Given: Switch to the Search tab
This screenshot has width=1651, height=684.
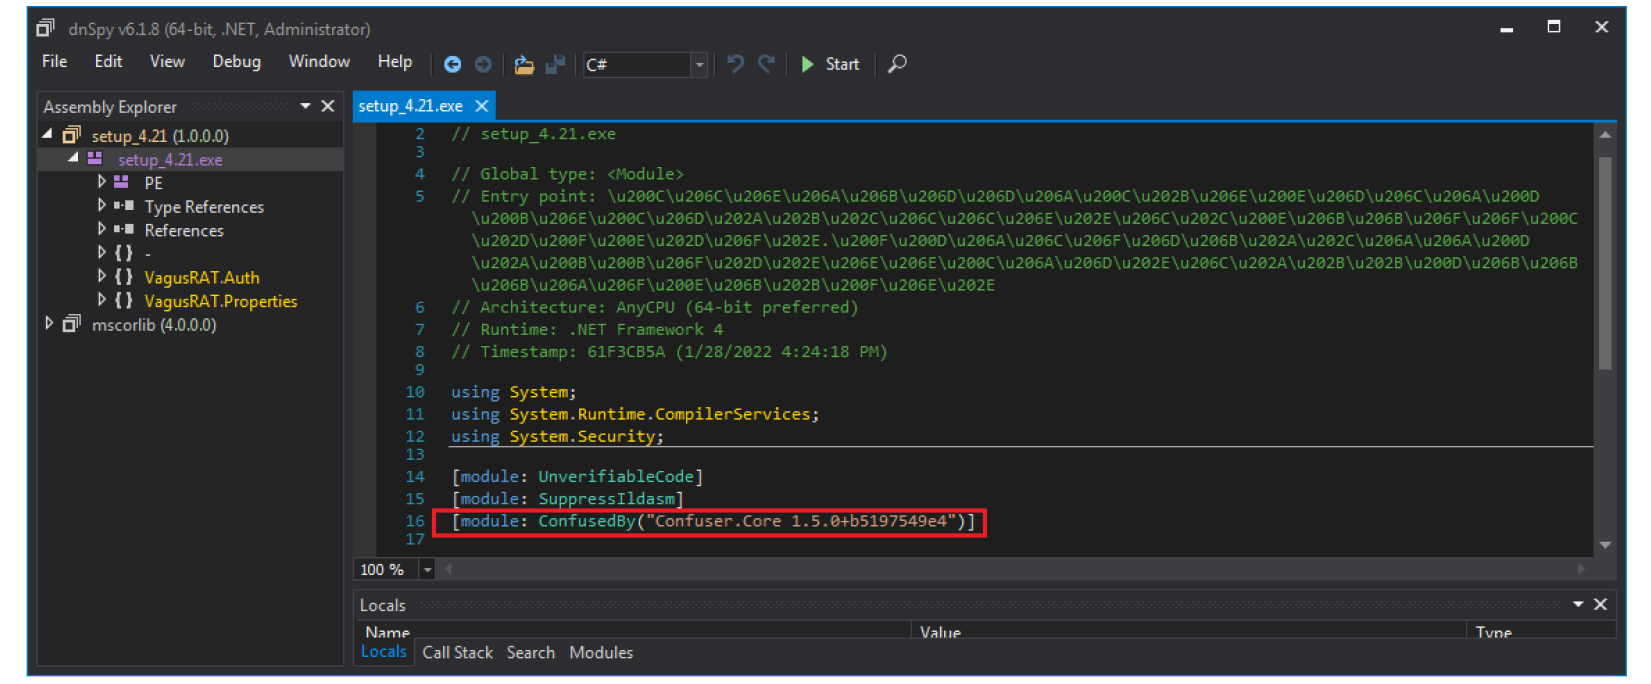Looking at the screenshot, I should pos(531,653).
